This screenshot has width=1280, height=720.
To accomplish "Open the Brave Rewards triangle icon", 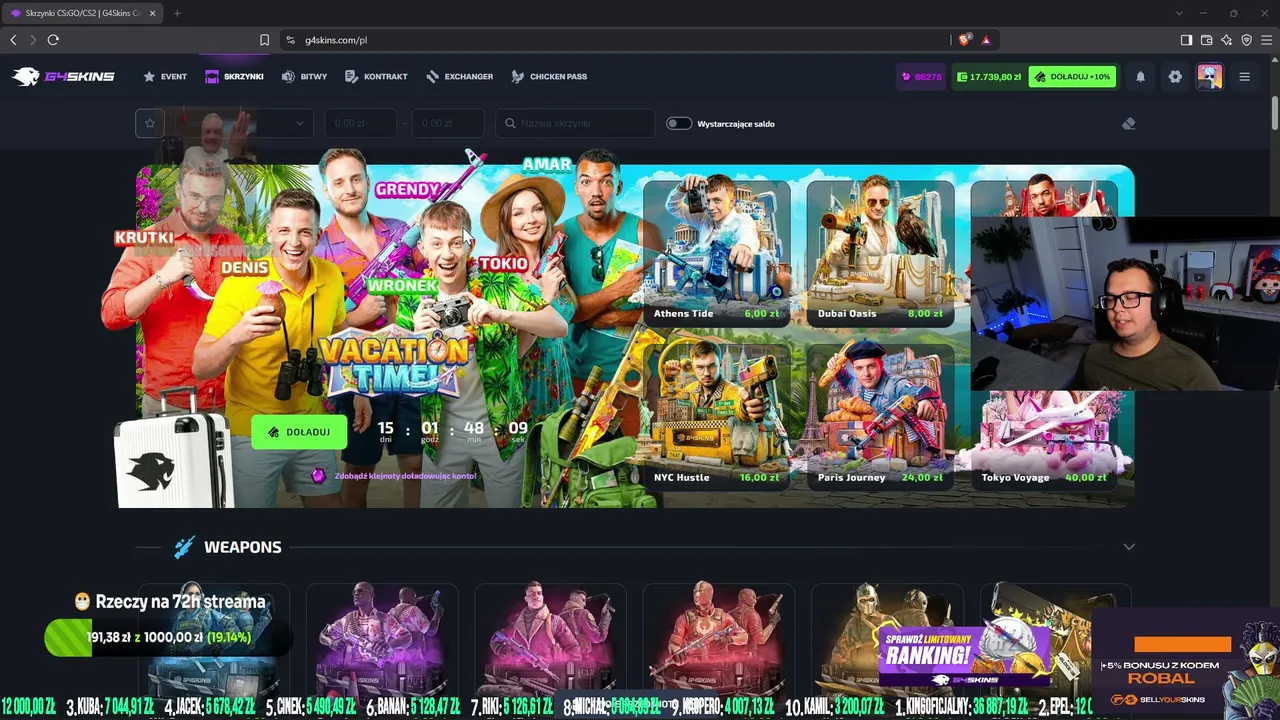I will point(986,40).
